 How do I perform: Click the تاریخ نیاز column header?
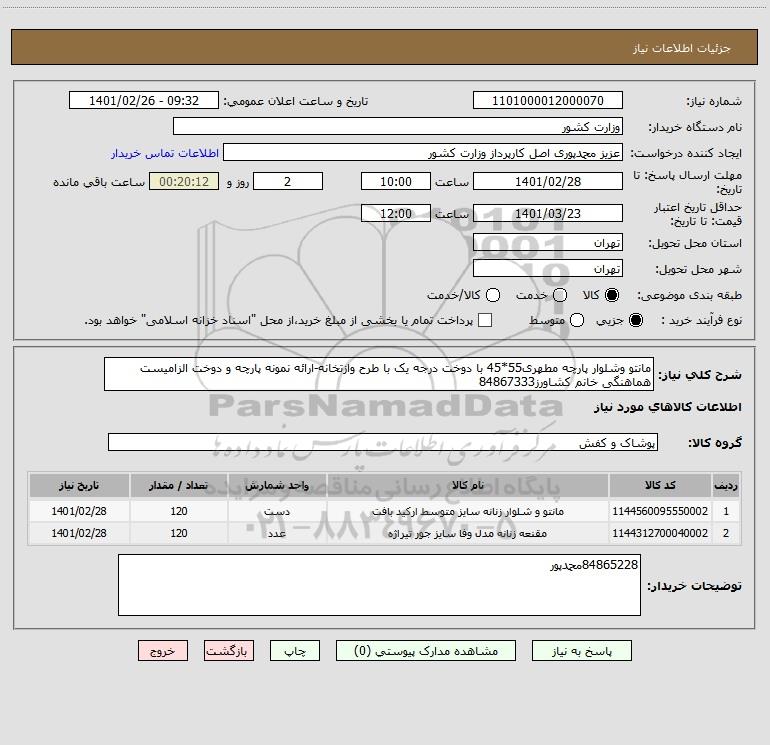point(79,485)
